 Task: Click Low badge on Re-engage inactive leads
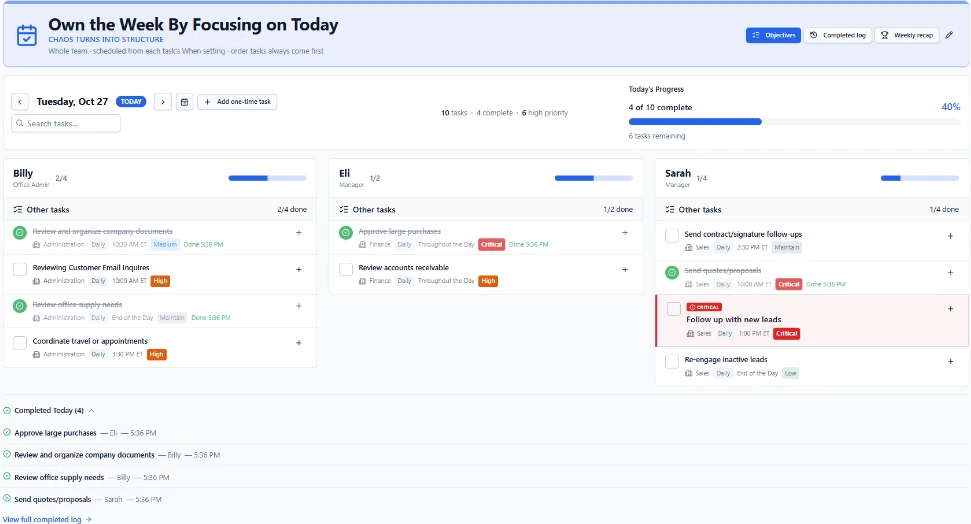pyautogui.click(x=791, y=373)
